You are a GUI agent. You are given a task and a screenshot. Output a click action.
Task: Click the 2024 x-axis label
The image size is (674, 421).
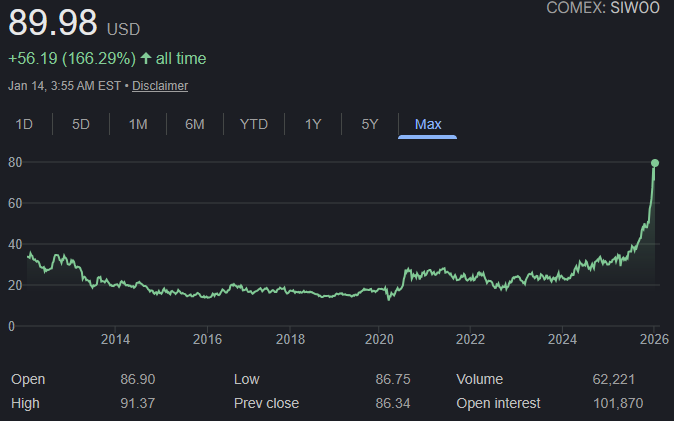point(562,339)
